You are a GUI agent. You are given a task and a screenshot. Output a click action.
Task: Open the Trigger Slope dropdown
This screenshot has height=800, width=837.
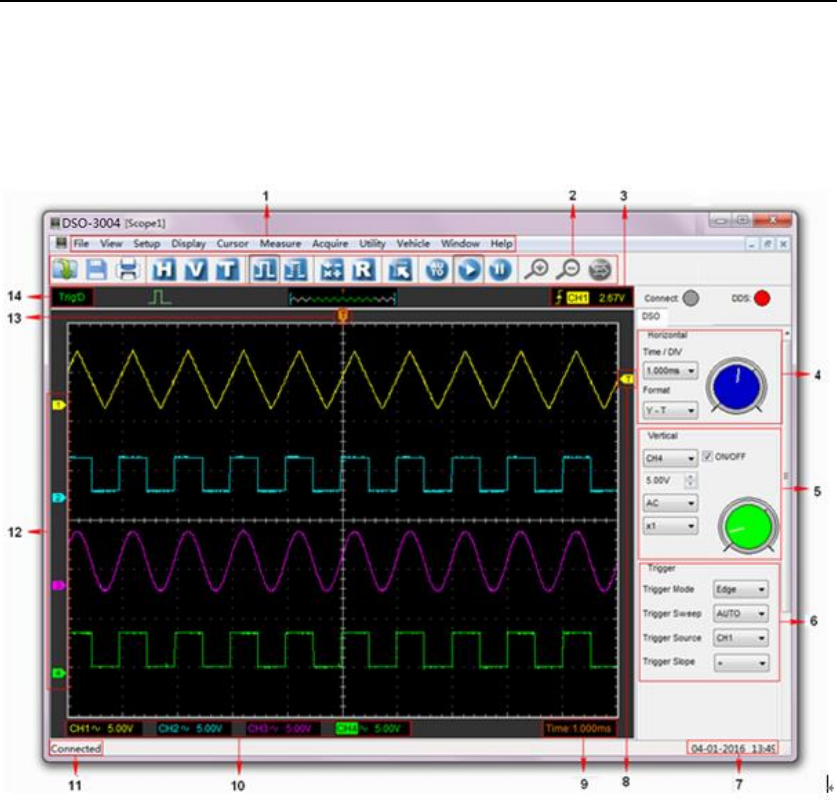[741, 663]
